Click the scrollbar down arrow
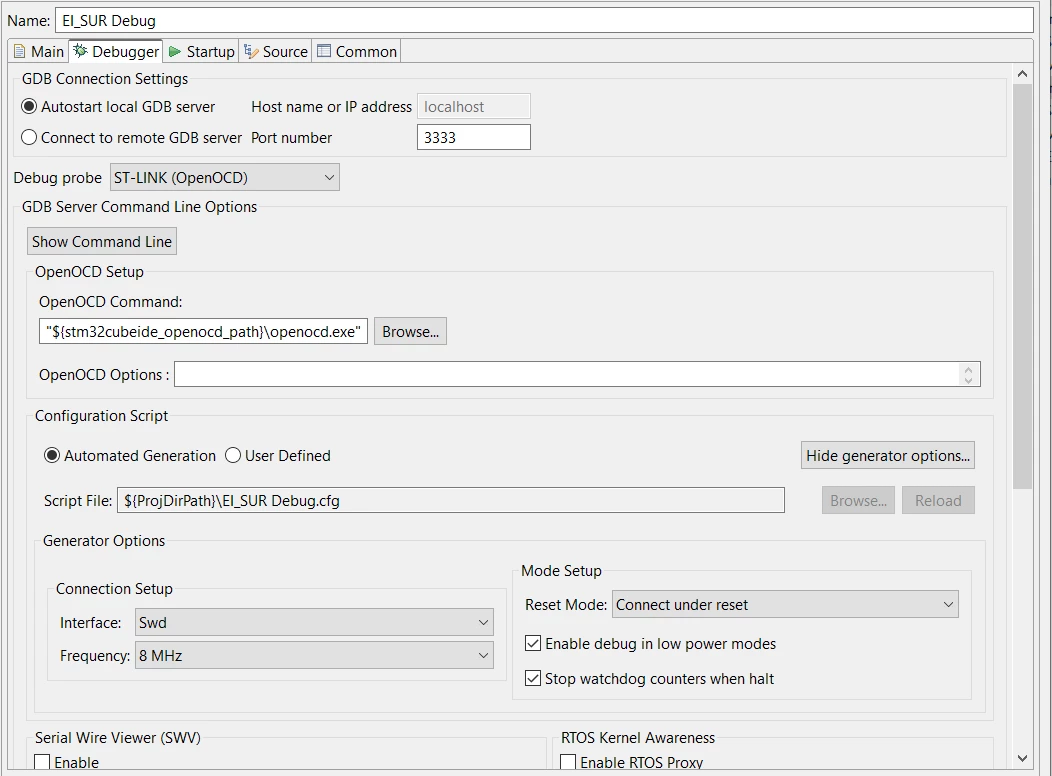The image size is (1052, 776). [x=1022, y=759]
